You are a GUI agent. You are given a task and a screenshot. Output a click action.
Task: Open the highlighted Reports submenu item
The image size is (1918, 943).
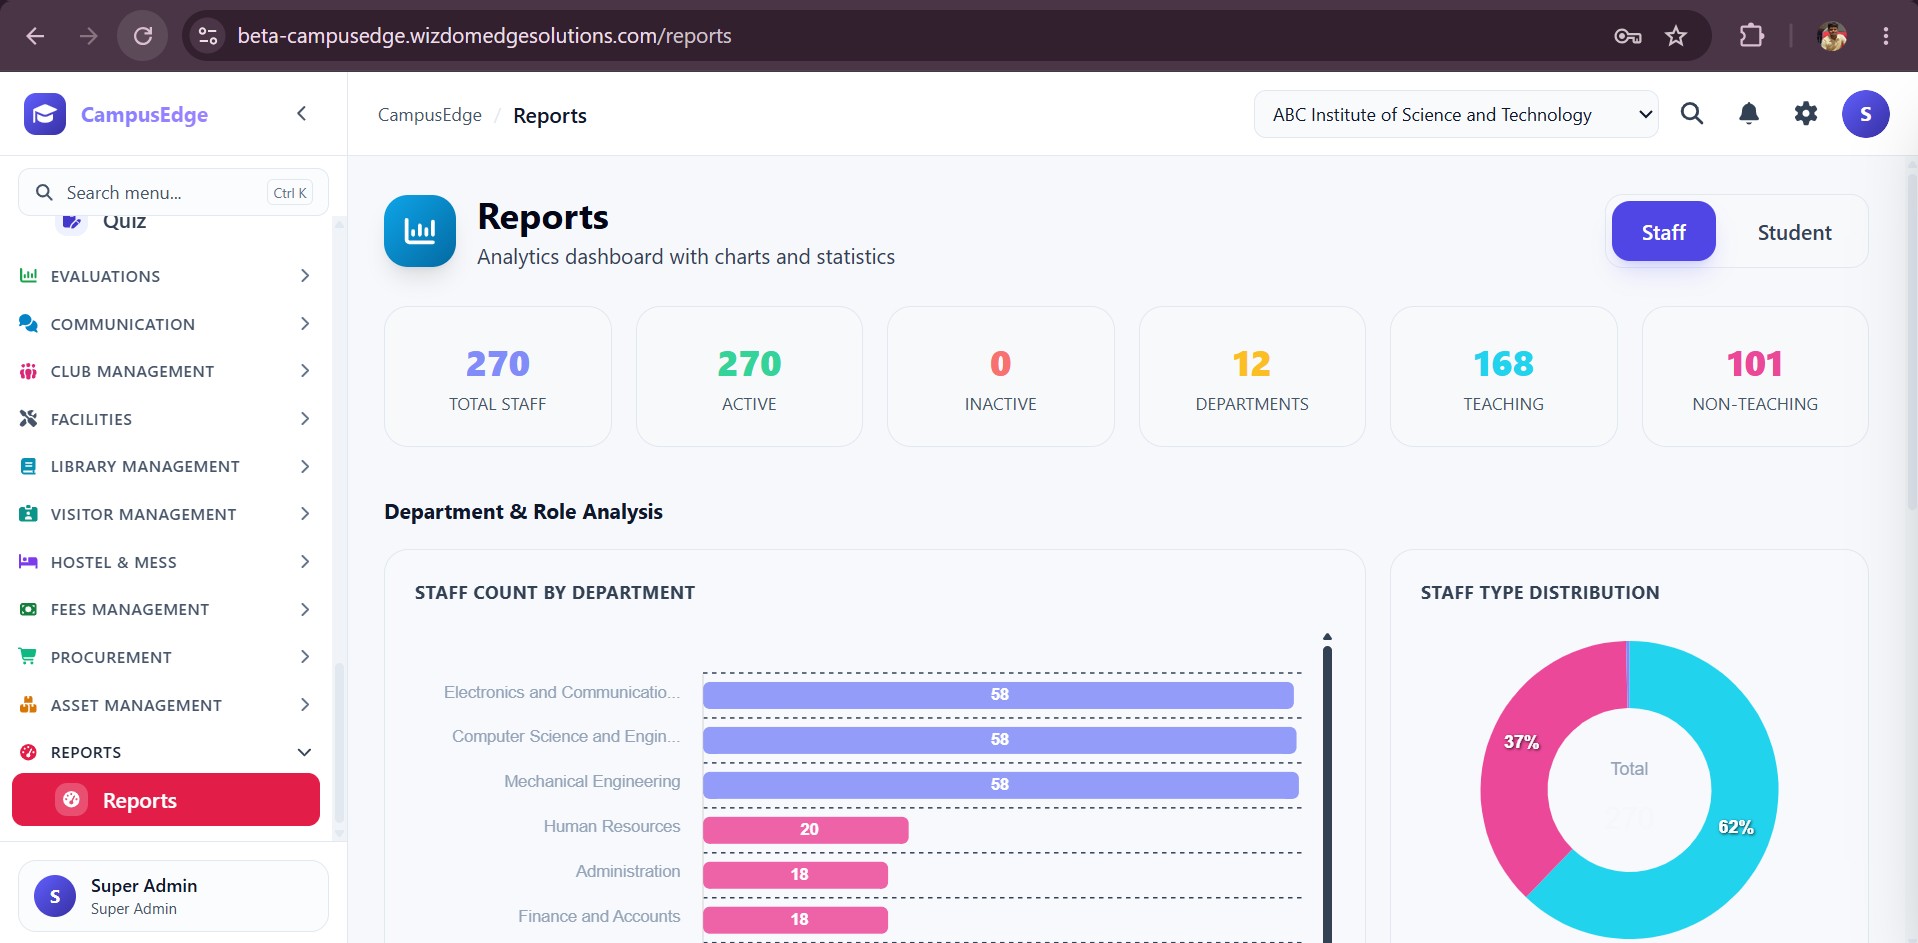pyautogui.click(x=166, y=800)
